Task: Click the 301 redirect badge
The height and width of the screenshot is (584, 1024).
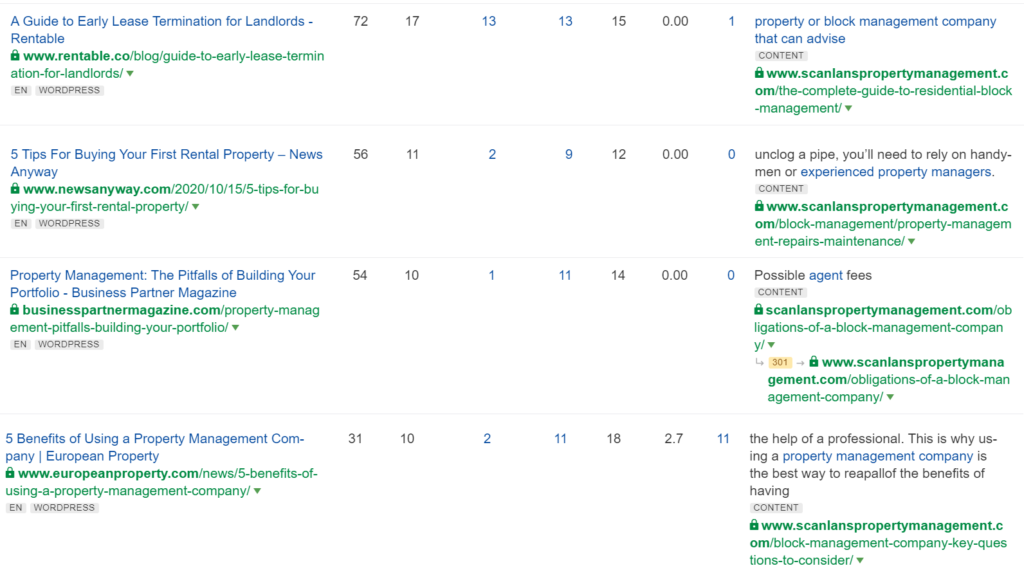Action: pyautogui.click(x=780, y=362)
